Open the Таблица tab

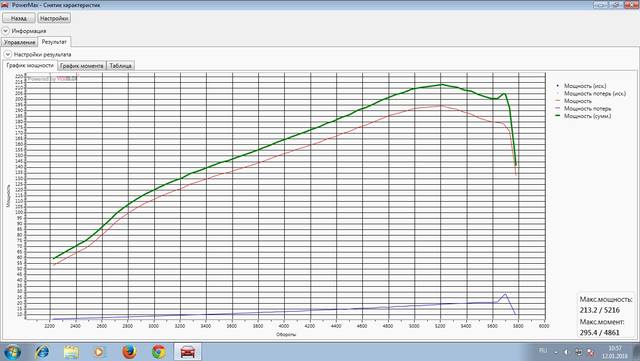(x=120, y=66)
